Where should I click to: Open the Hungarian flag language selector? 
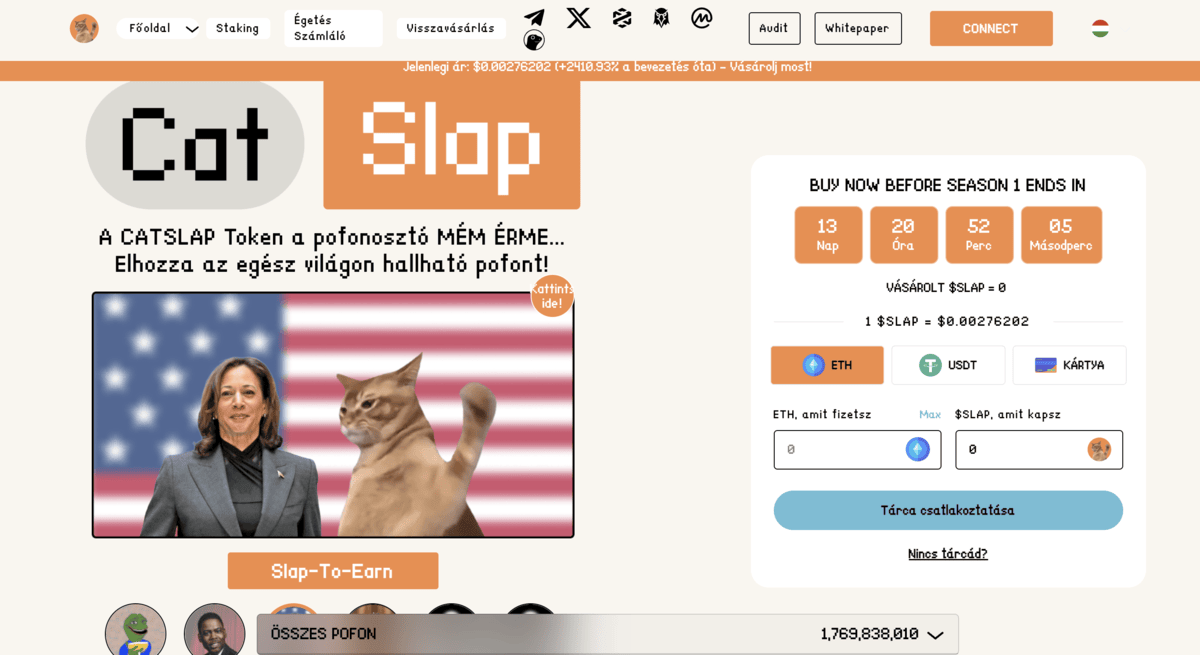click(1100, 28)
